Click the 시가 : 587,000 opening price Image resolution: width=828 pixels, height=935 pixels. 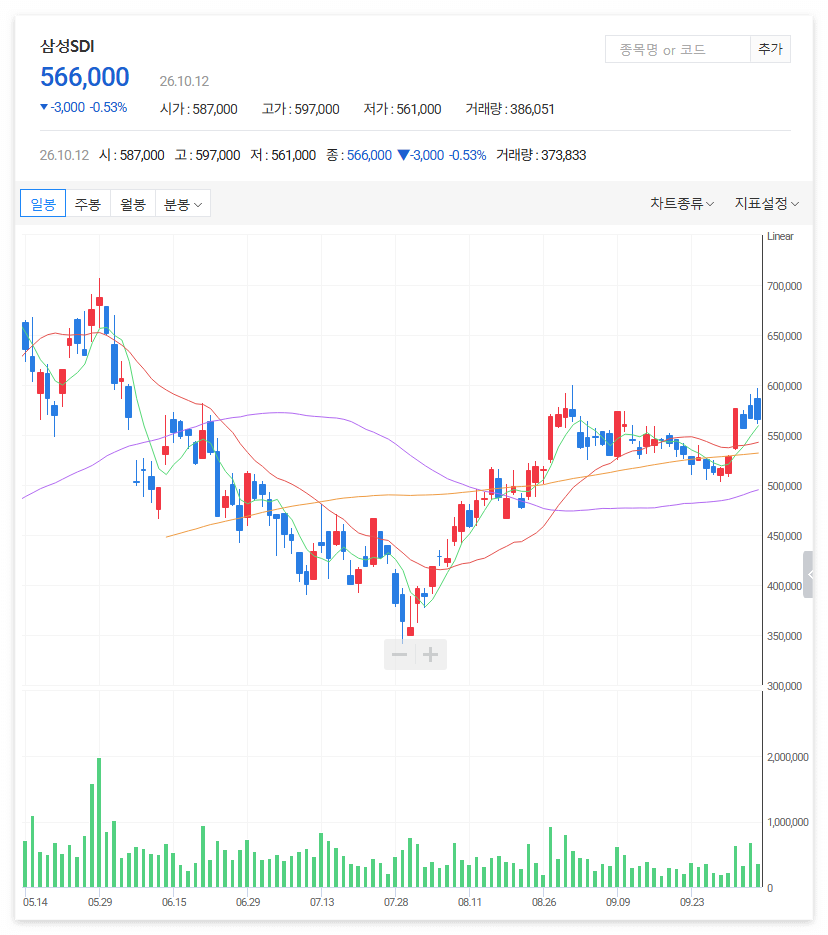[x=199, y=109]
